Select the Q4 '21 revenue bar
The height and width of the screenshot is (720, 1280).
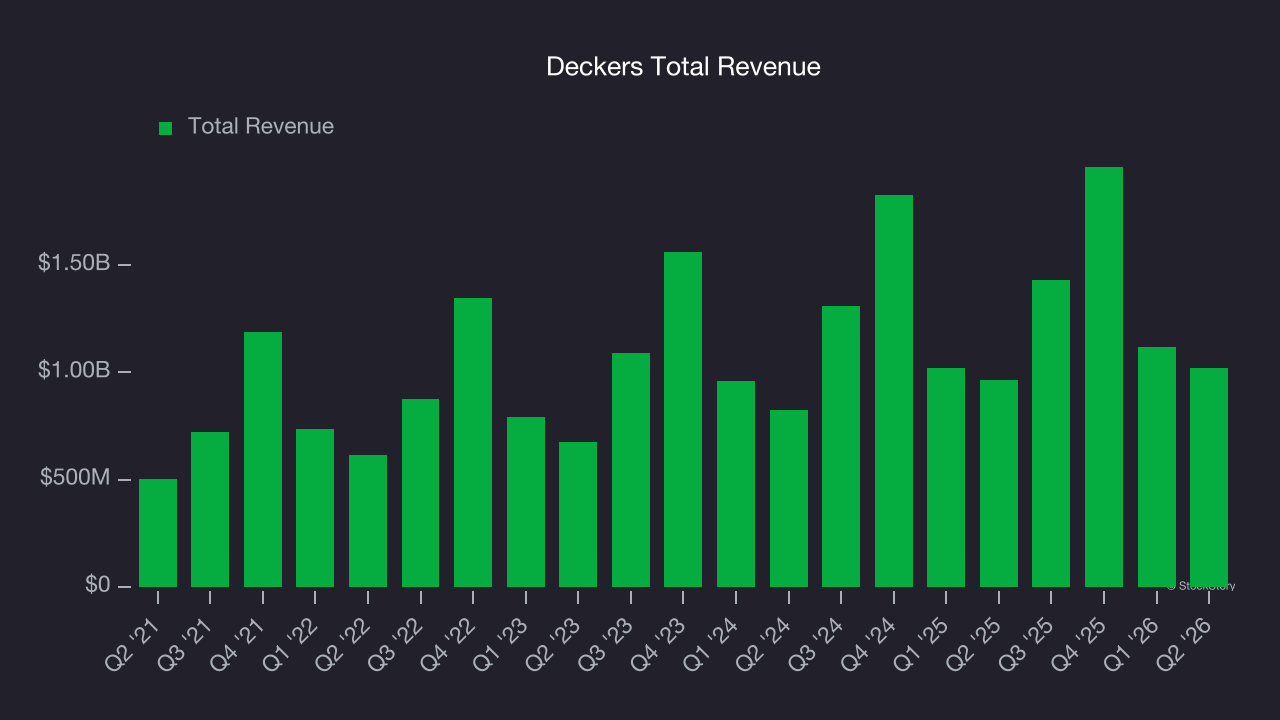263,460
